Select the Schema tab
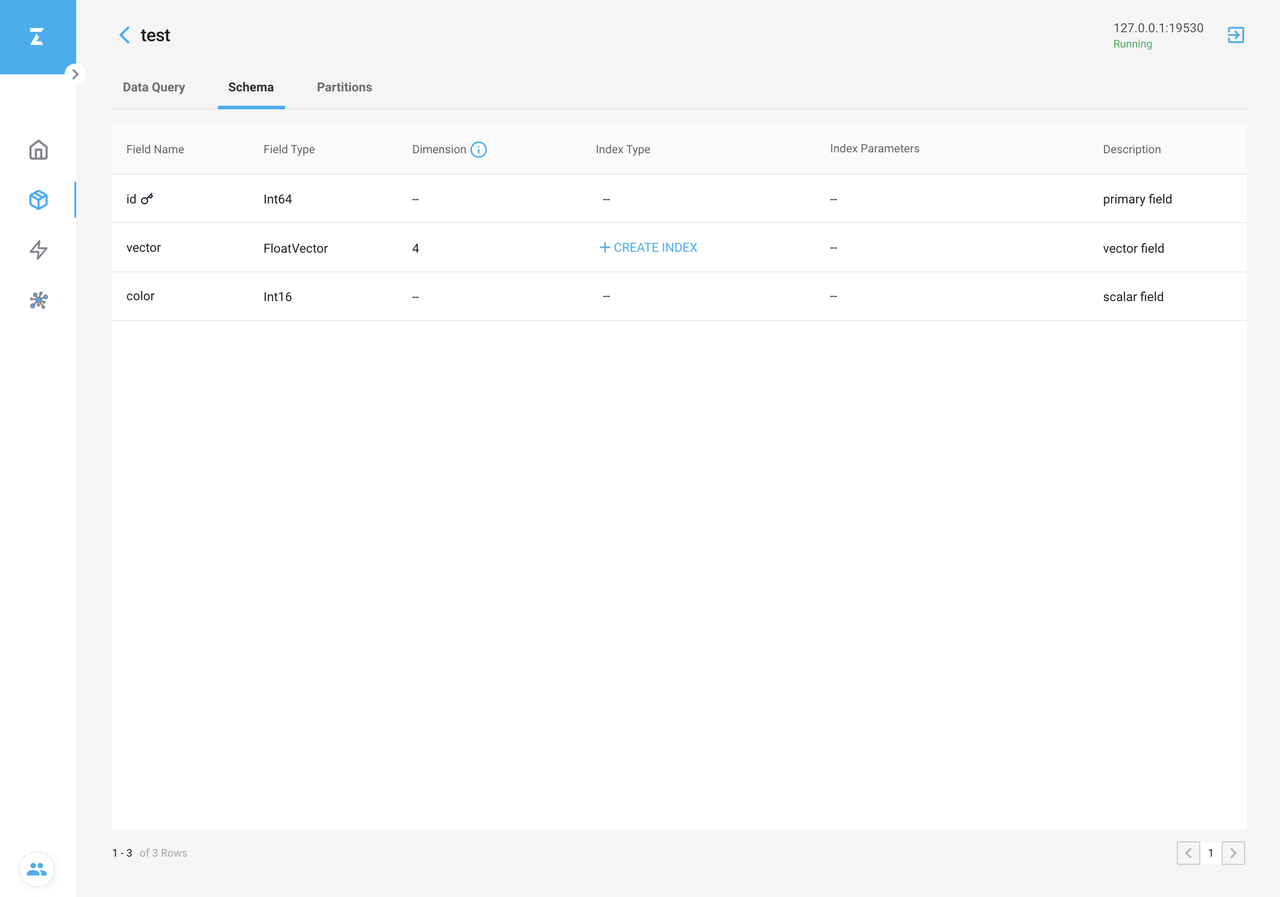The width and height of the screenshot is (1280, 897). pyautogui.click(x=251, y=87)
